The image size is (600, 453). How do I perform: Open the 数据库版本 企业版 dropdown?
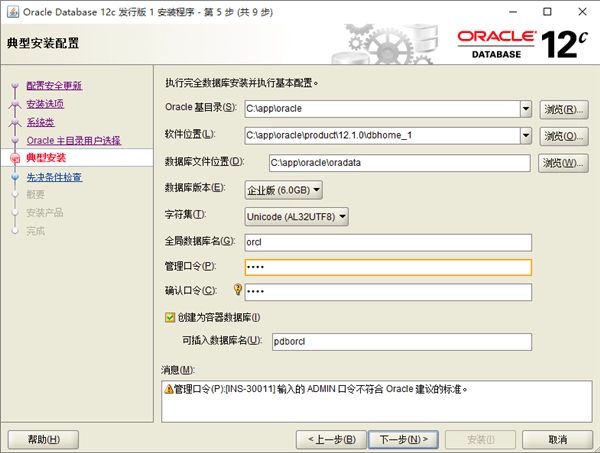(316, 188)
